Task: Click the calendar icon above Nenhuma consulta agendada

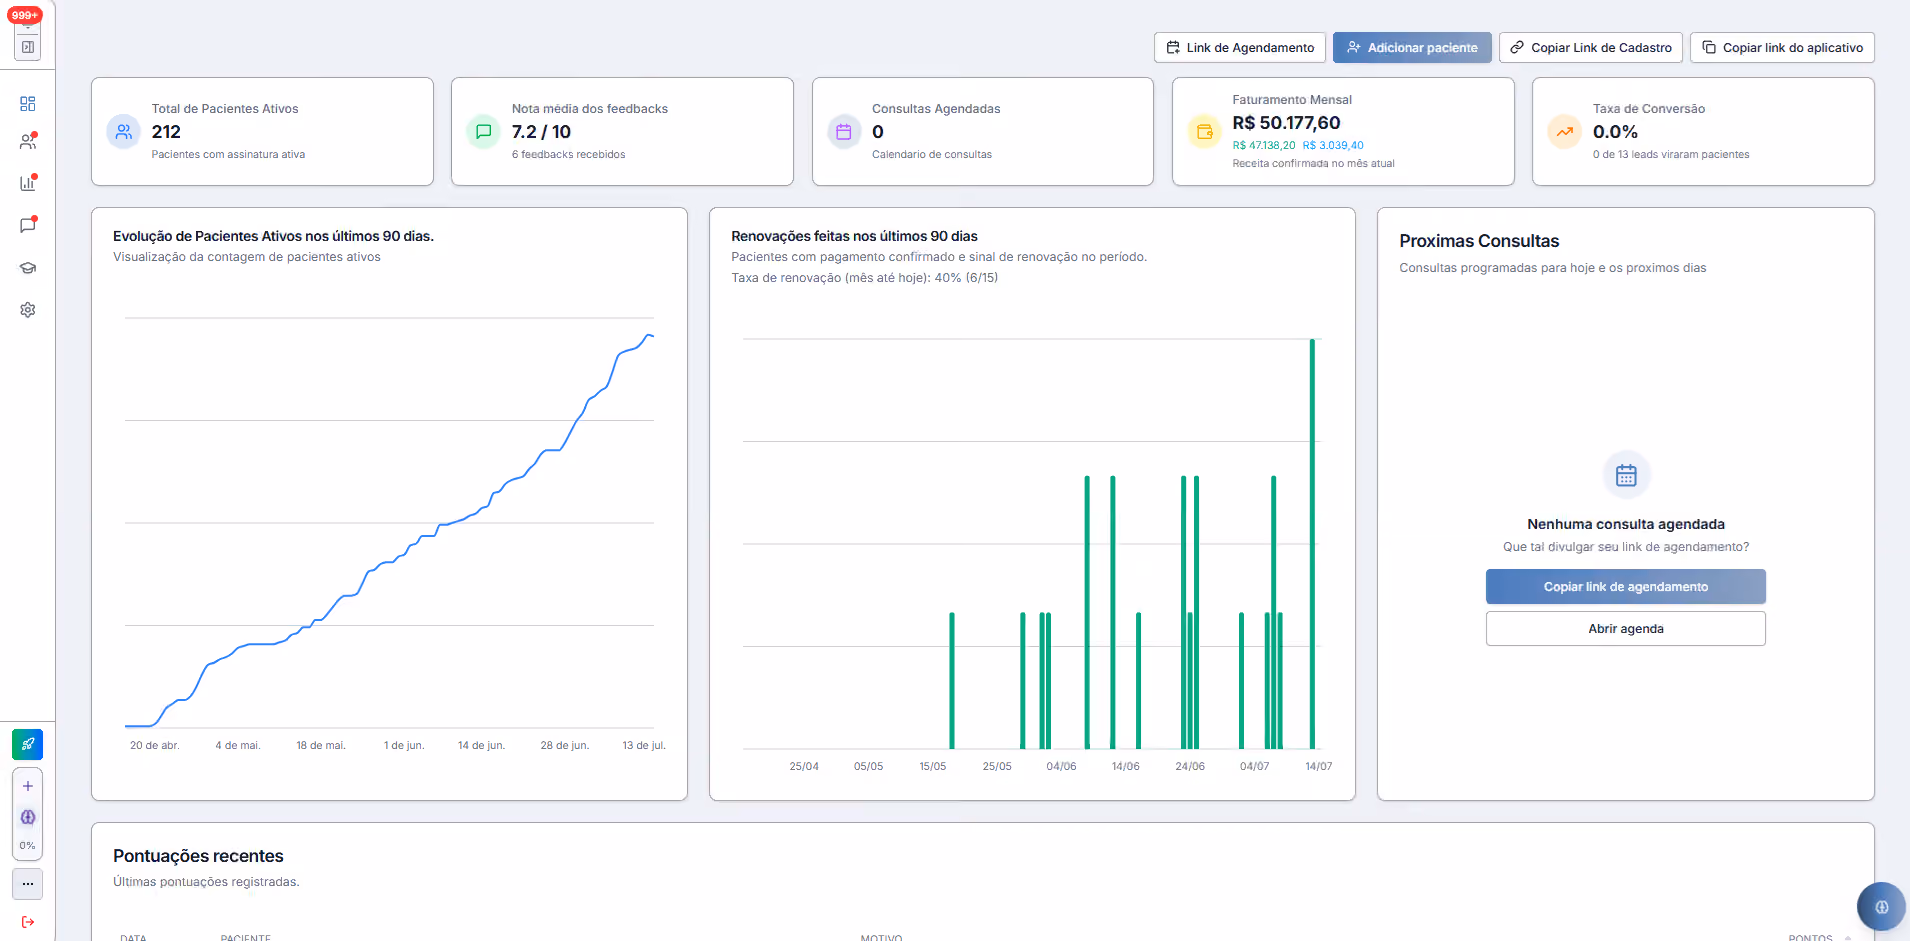Action: tap(1626, 475)
